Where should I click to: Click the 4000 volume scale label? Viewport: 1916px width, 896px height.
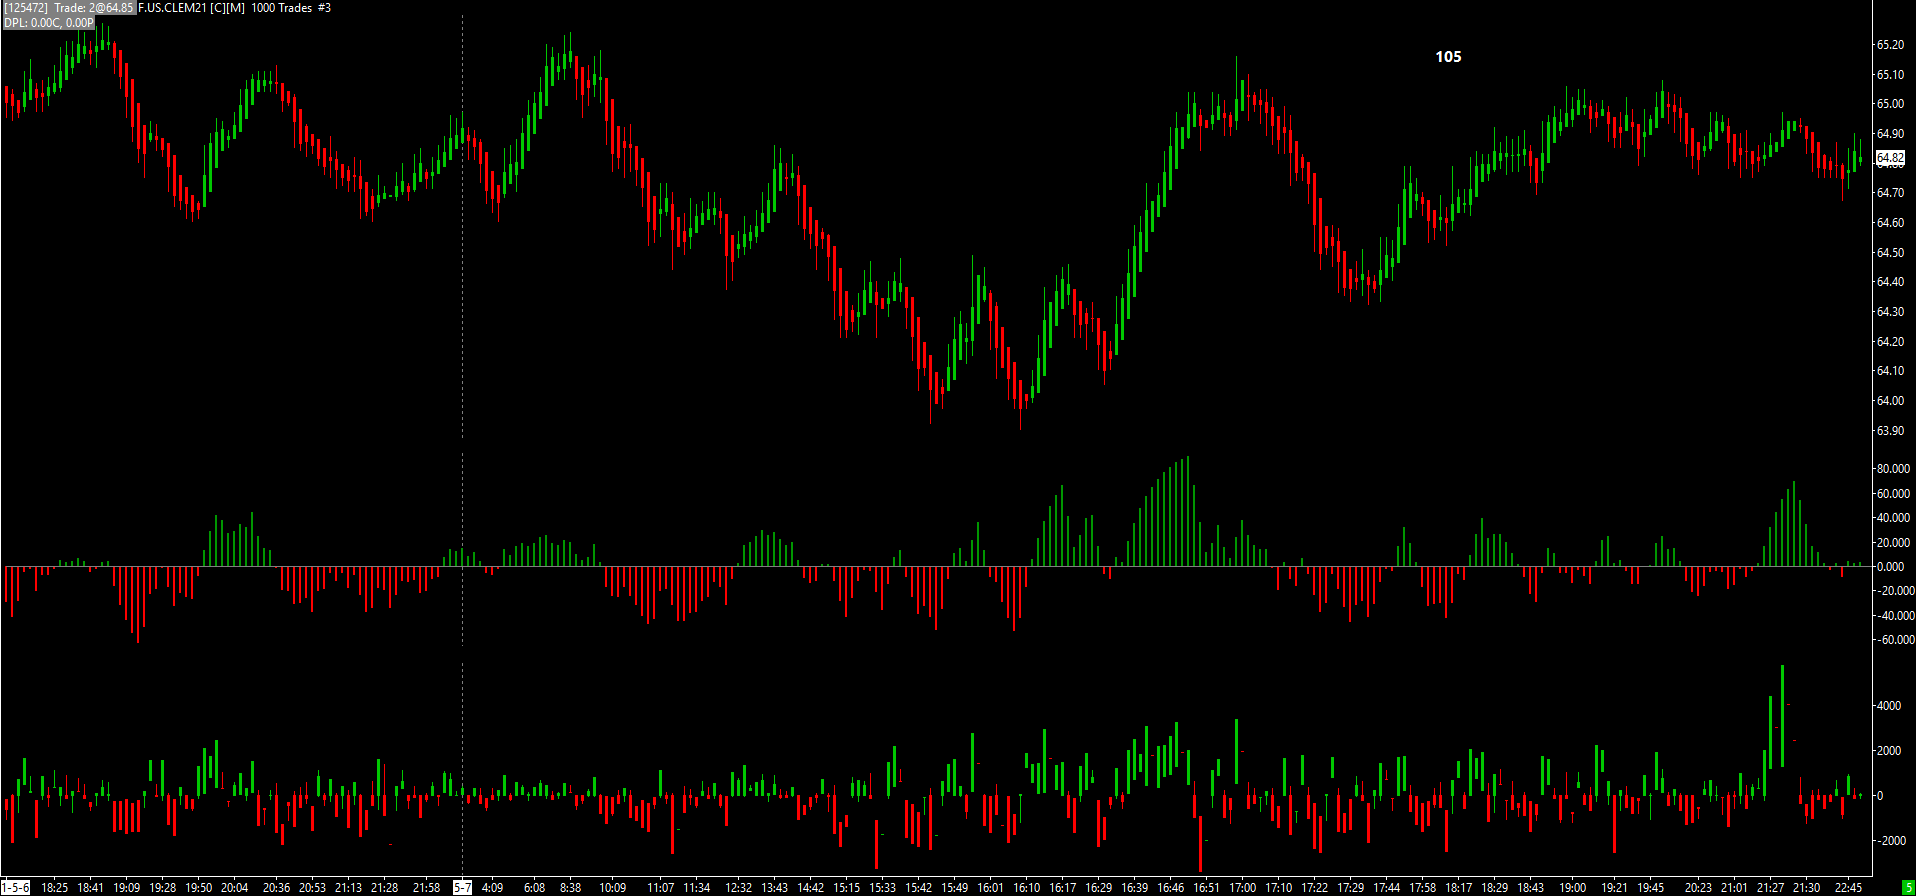click(1889, 706)
